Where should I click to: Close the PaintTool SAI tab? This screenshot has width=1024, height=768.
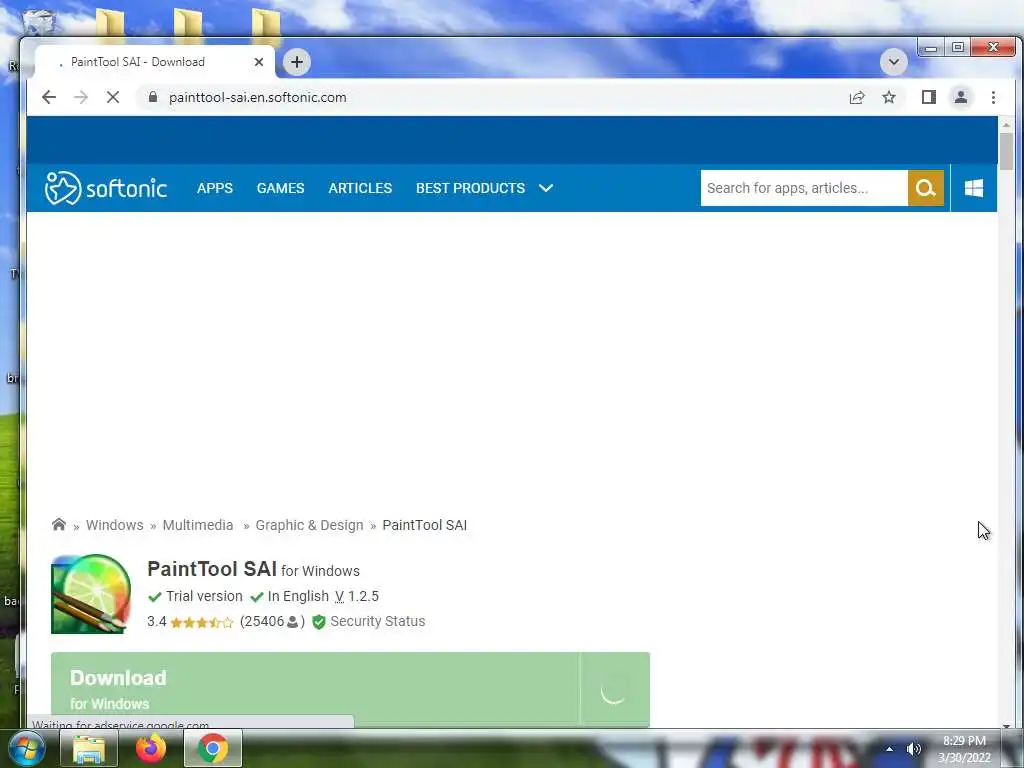point(259,62)
